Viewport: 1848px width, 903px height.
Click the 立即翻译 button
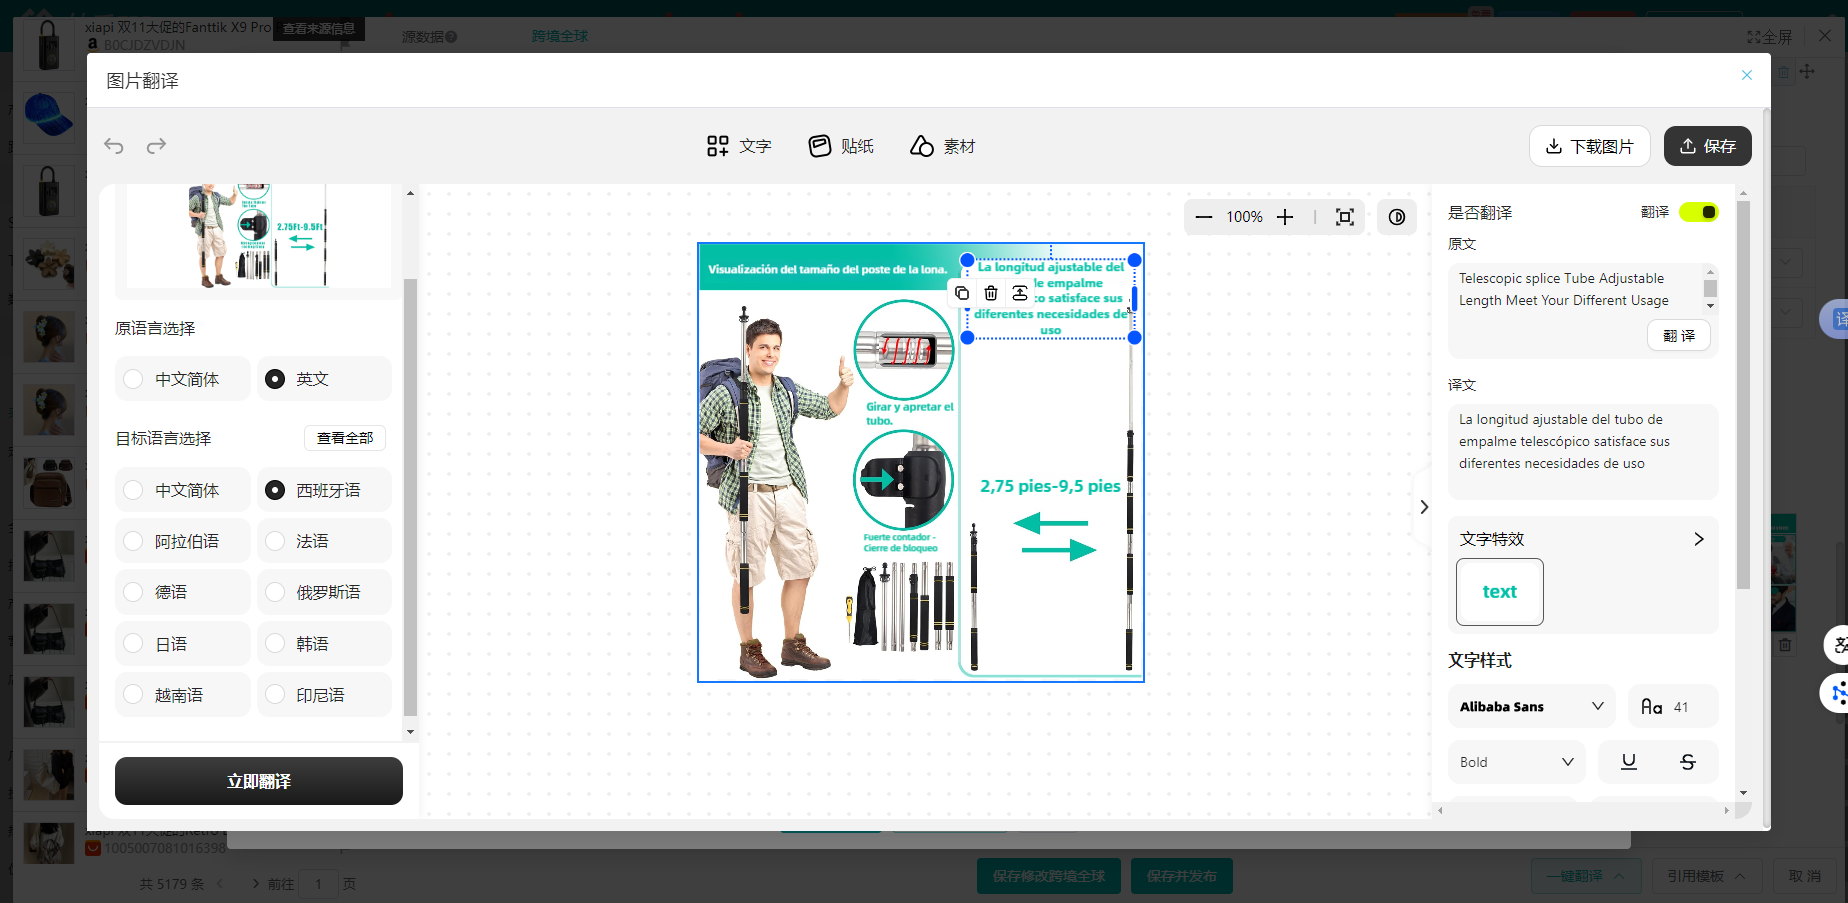pyautogui.click(x=259, y=781)
